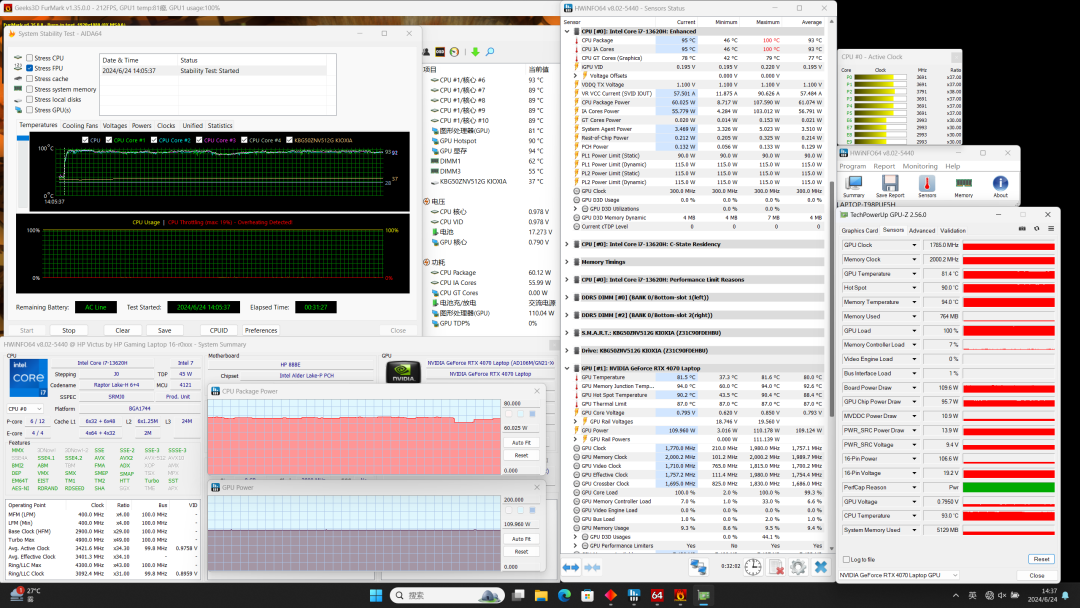The height and width of the screenshot is (608, 1080).
Task: Open the Sensors thermometer icon in HWiNFO
Action: click(x=926, y=186)
